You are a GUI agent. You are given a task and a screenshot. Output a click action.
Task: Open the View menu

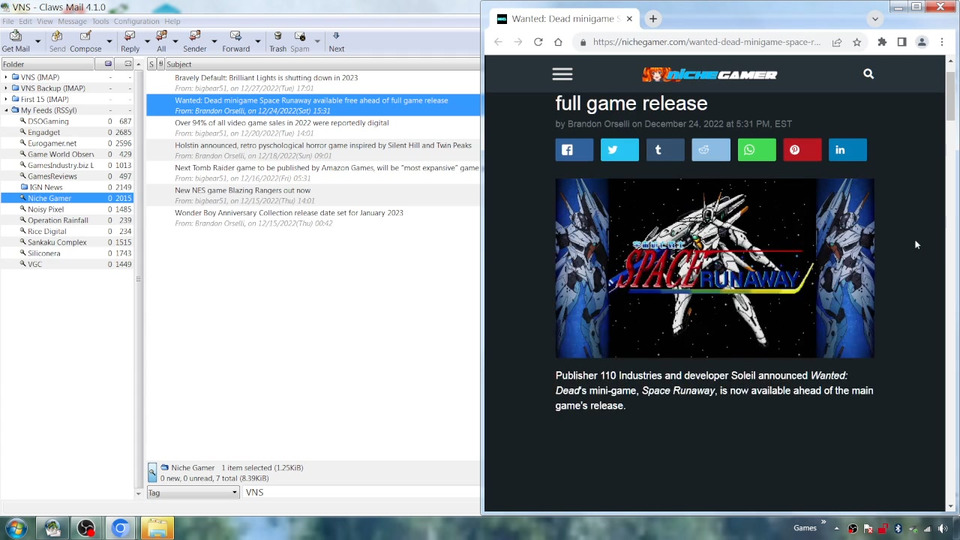tap(45, 21)
